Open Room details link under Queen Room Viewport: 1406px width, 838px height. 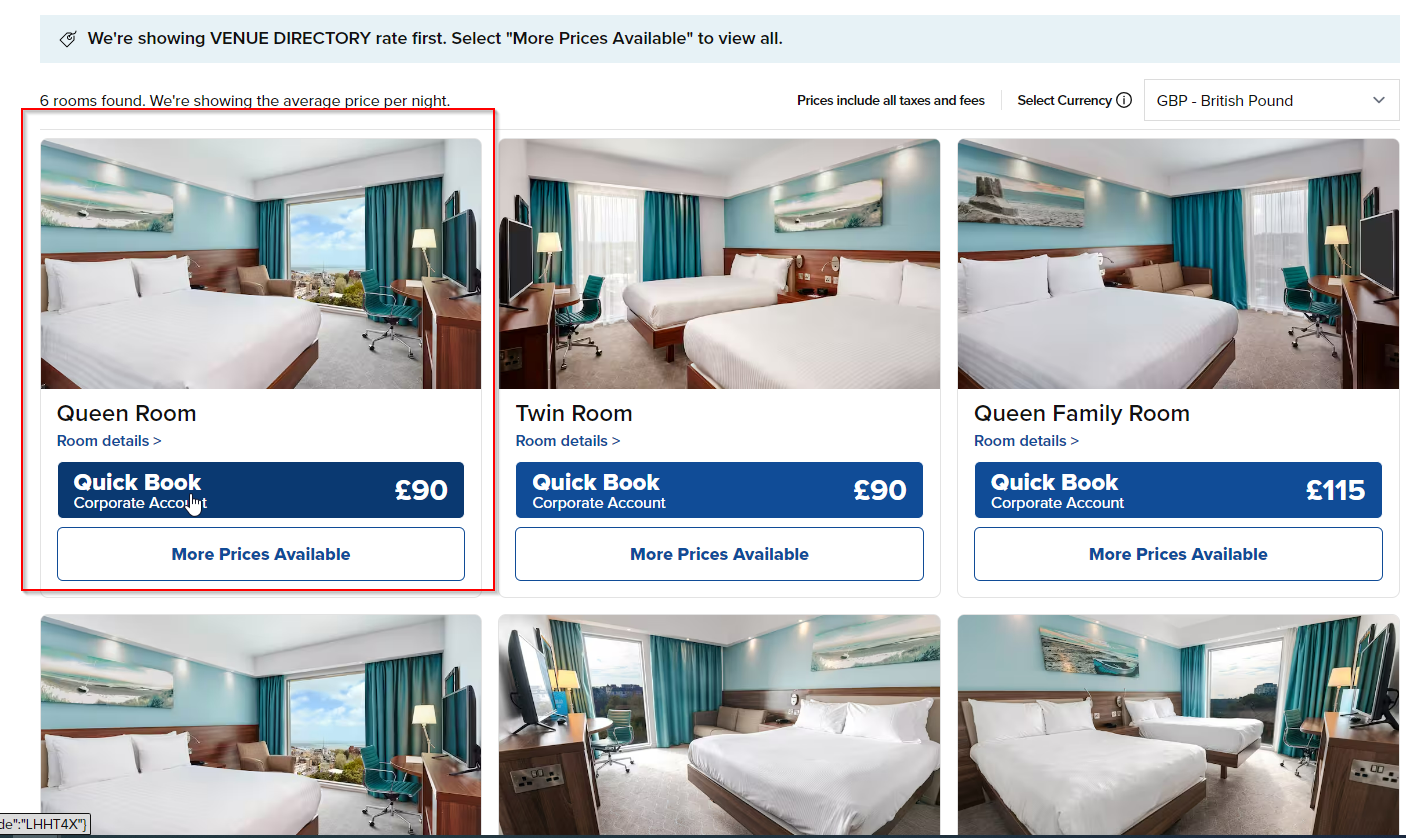(x=109, y=441)
